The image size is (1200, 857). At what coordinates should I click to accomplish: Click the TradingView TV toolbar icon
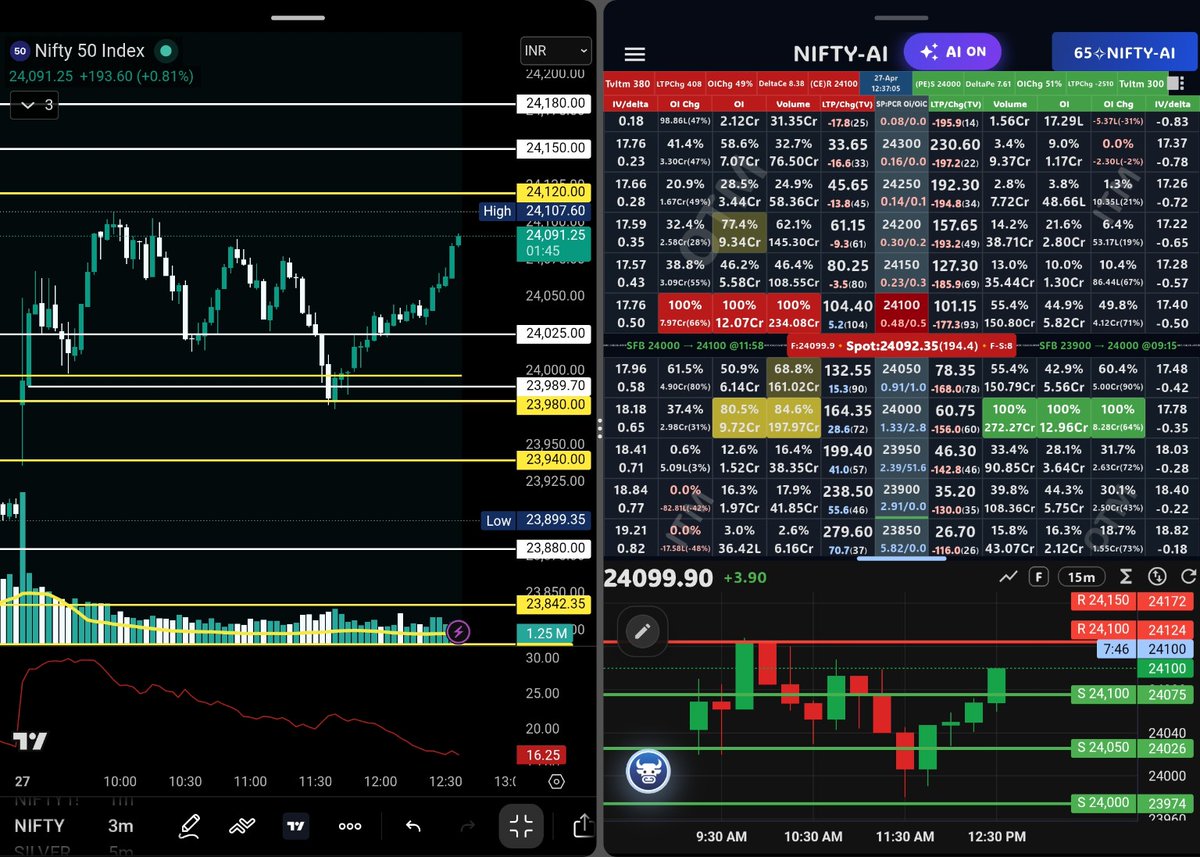pyautogui.click(x=296, y=826)
